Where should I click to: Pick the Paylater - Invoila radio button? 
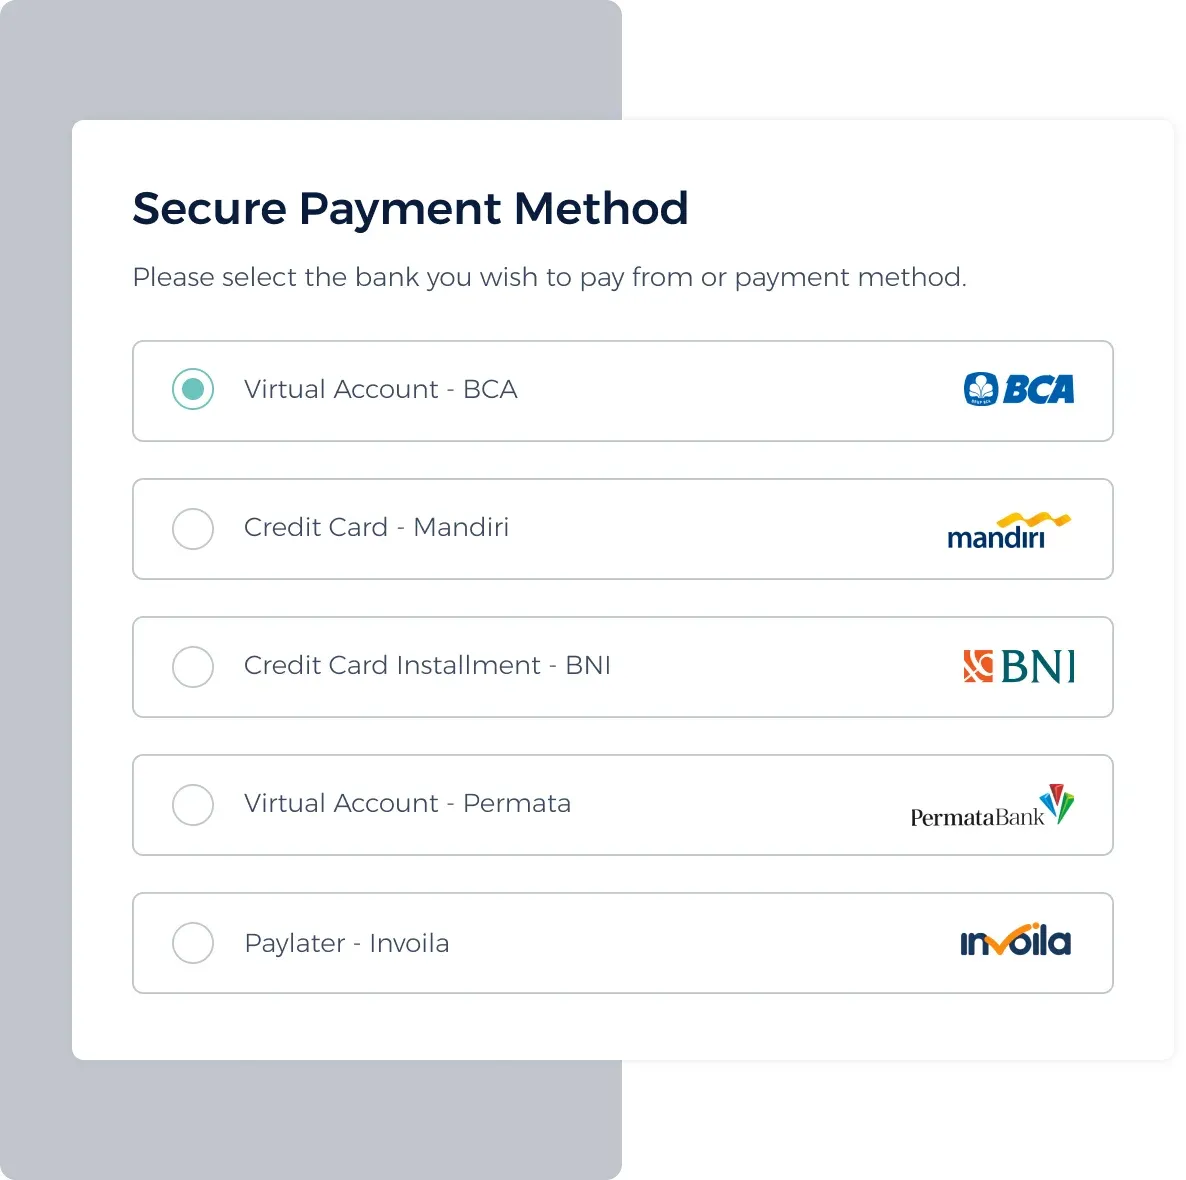[193, 942]
